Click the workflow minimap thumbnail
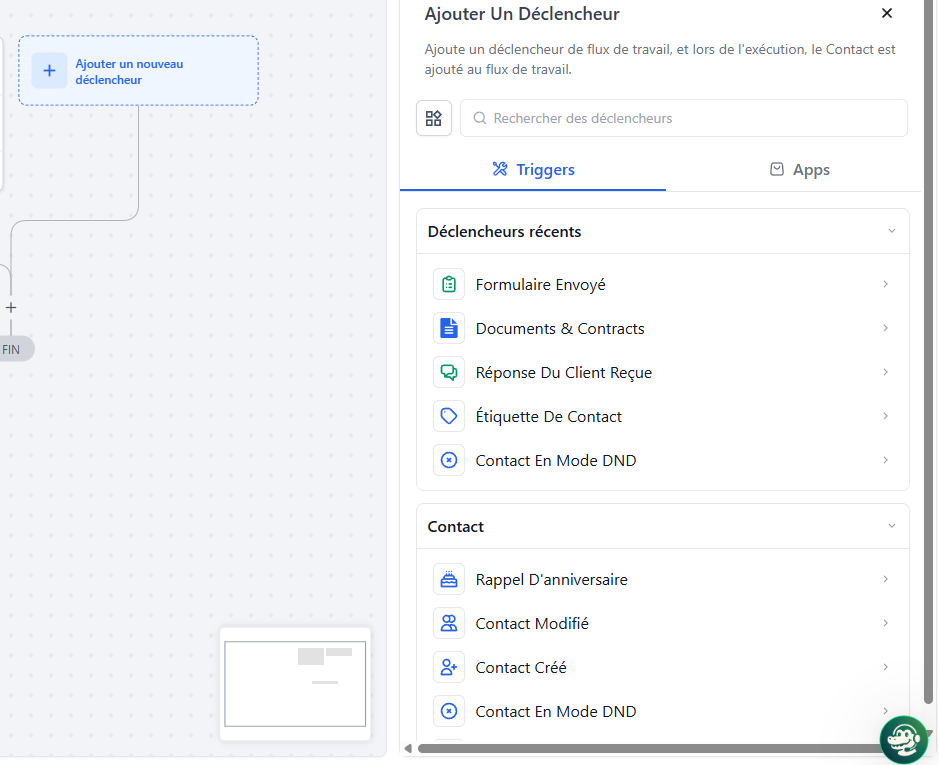The image size is (939, 765). 295,684
